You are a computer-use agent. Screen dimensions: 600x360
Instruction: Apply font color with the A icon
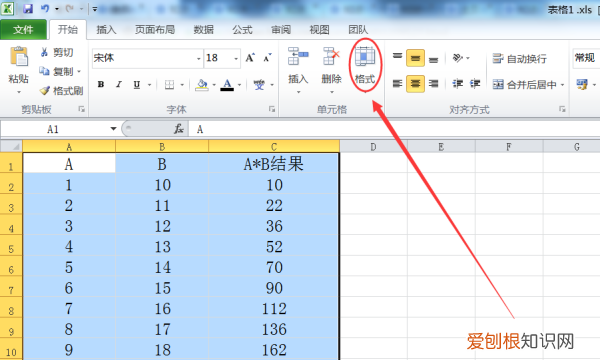click(227, 85)
